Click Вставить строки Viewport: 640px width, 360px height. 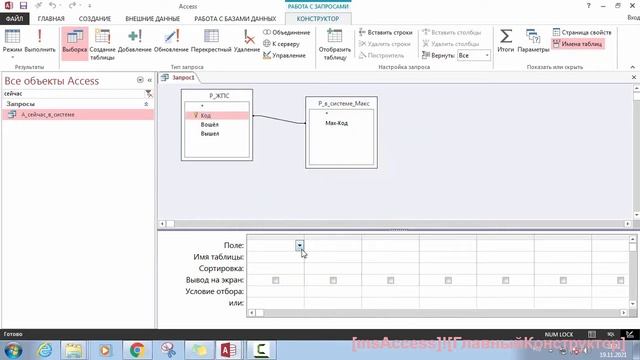[386, 32]
